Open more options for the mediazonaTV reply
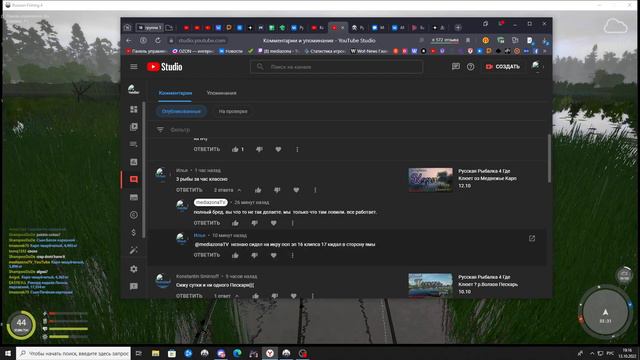Viewport: 640px width, 360px height. [293, 223]
